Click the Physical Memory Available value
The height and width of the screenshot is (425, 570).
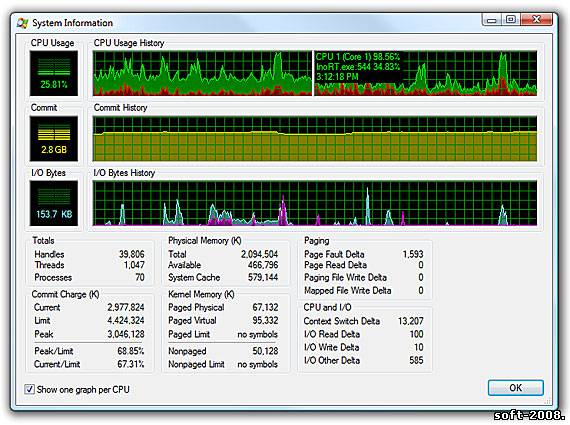263,265
